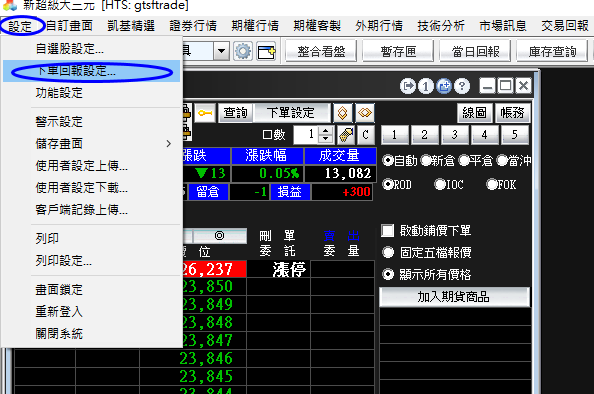Select the ROD order type radio
The width and height of the screenshot is (594, 394).
coord(388,184)
